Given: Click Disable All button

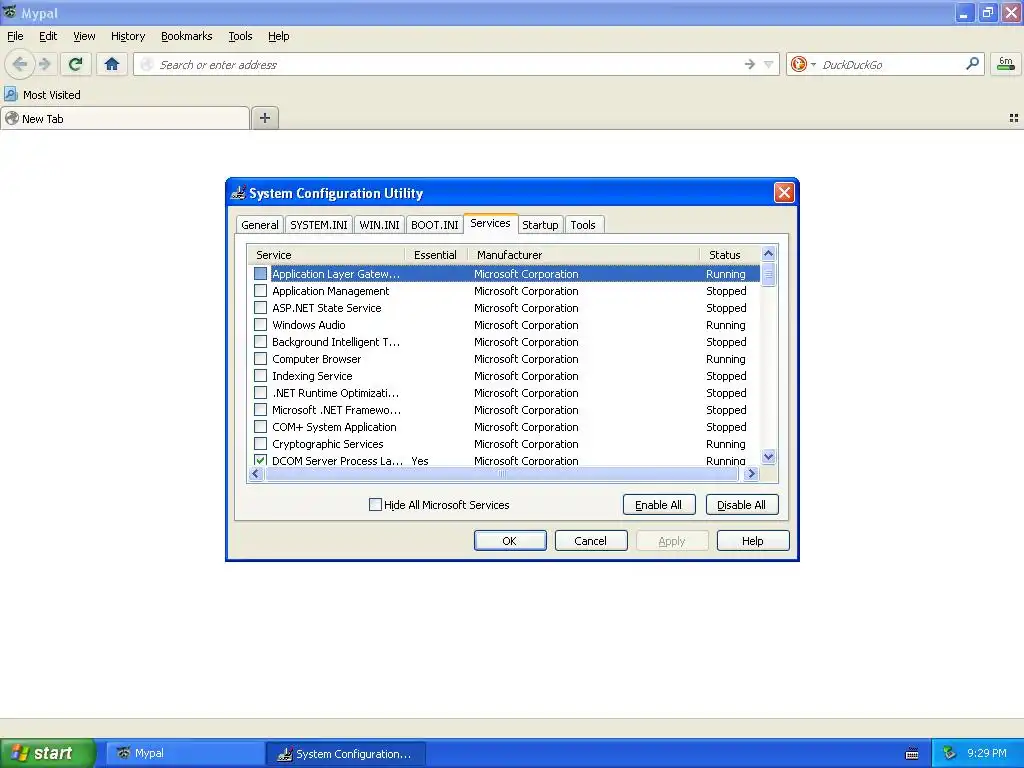Looking at the screenshot, I should [x=742, y=505].
